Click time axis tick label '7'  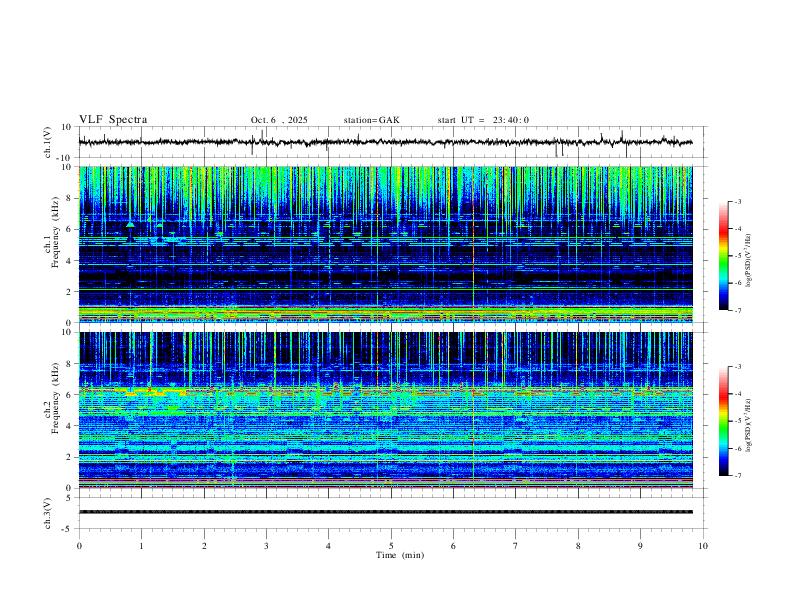516,546
